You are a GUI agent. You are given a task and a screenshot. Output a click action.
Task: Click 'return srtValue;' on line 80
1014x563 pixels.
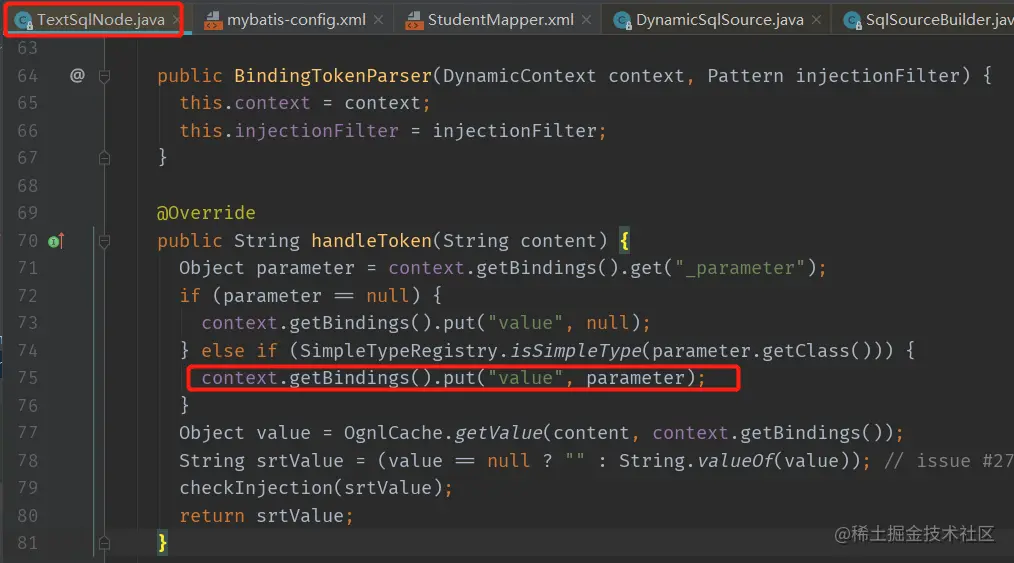[266, 515]
